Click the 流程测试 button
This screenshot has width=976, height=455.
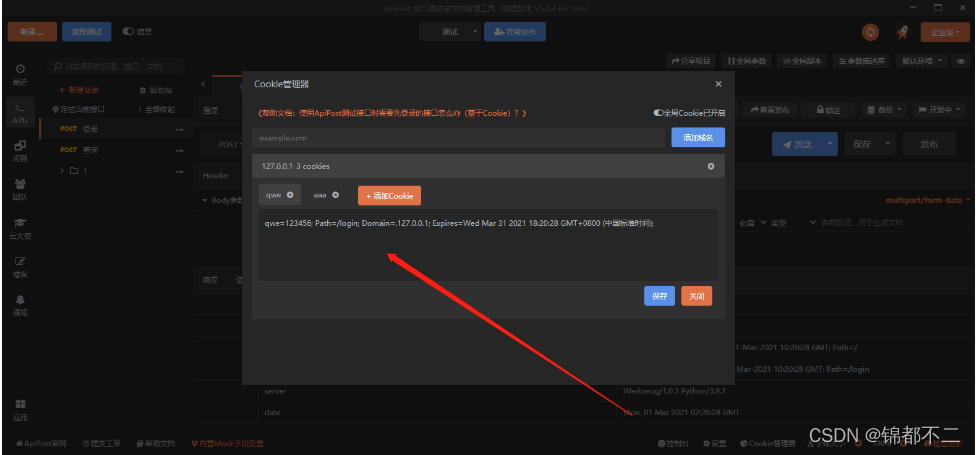tap(87, 32)
